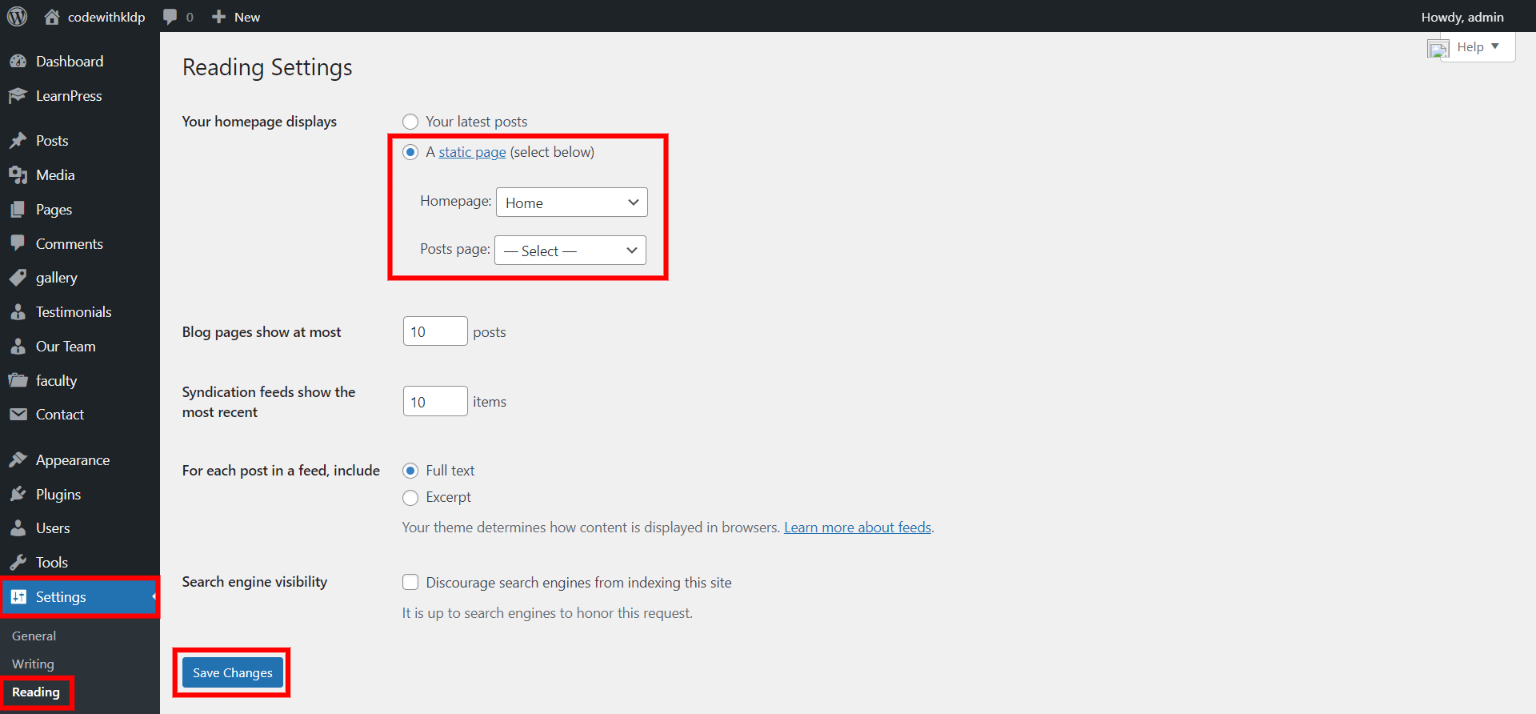Click the 'Blog pages show at most' number field
Image resolution: width=1536 pixels, height=714 pixels.
tap(435, 332)
